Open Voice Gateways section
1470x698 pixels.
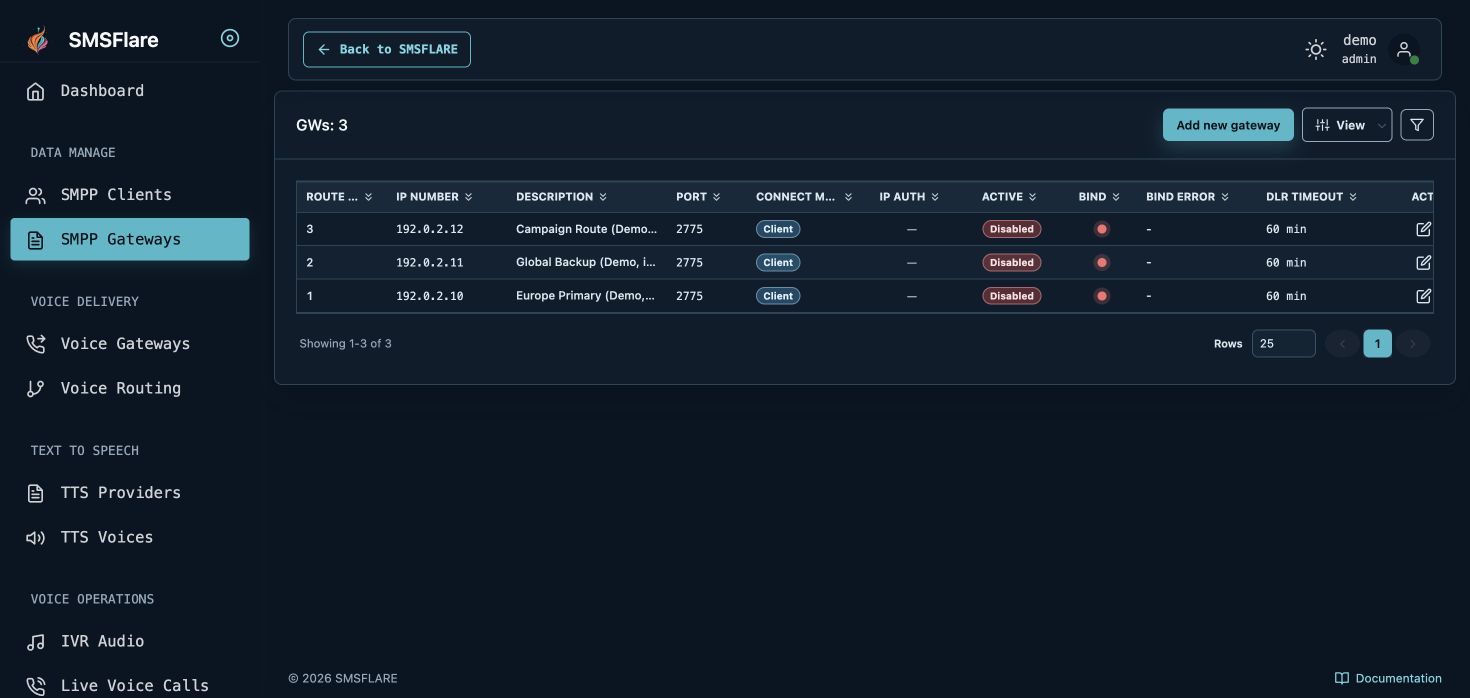pos(130,344)
